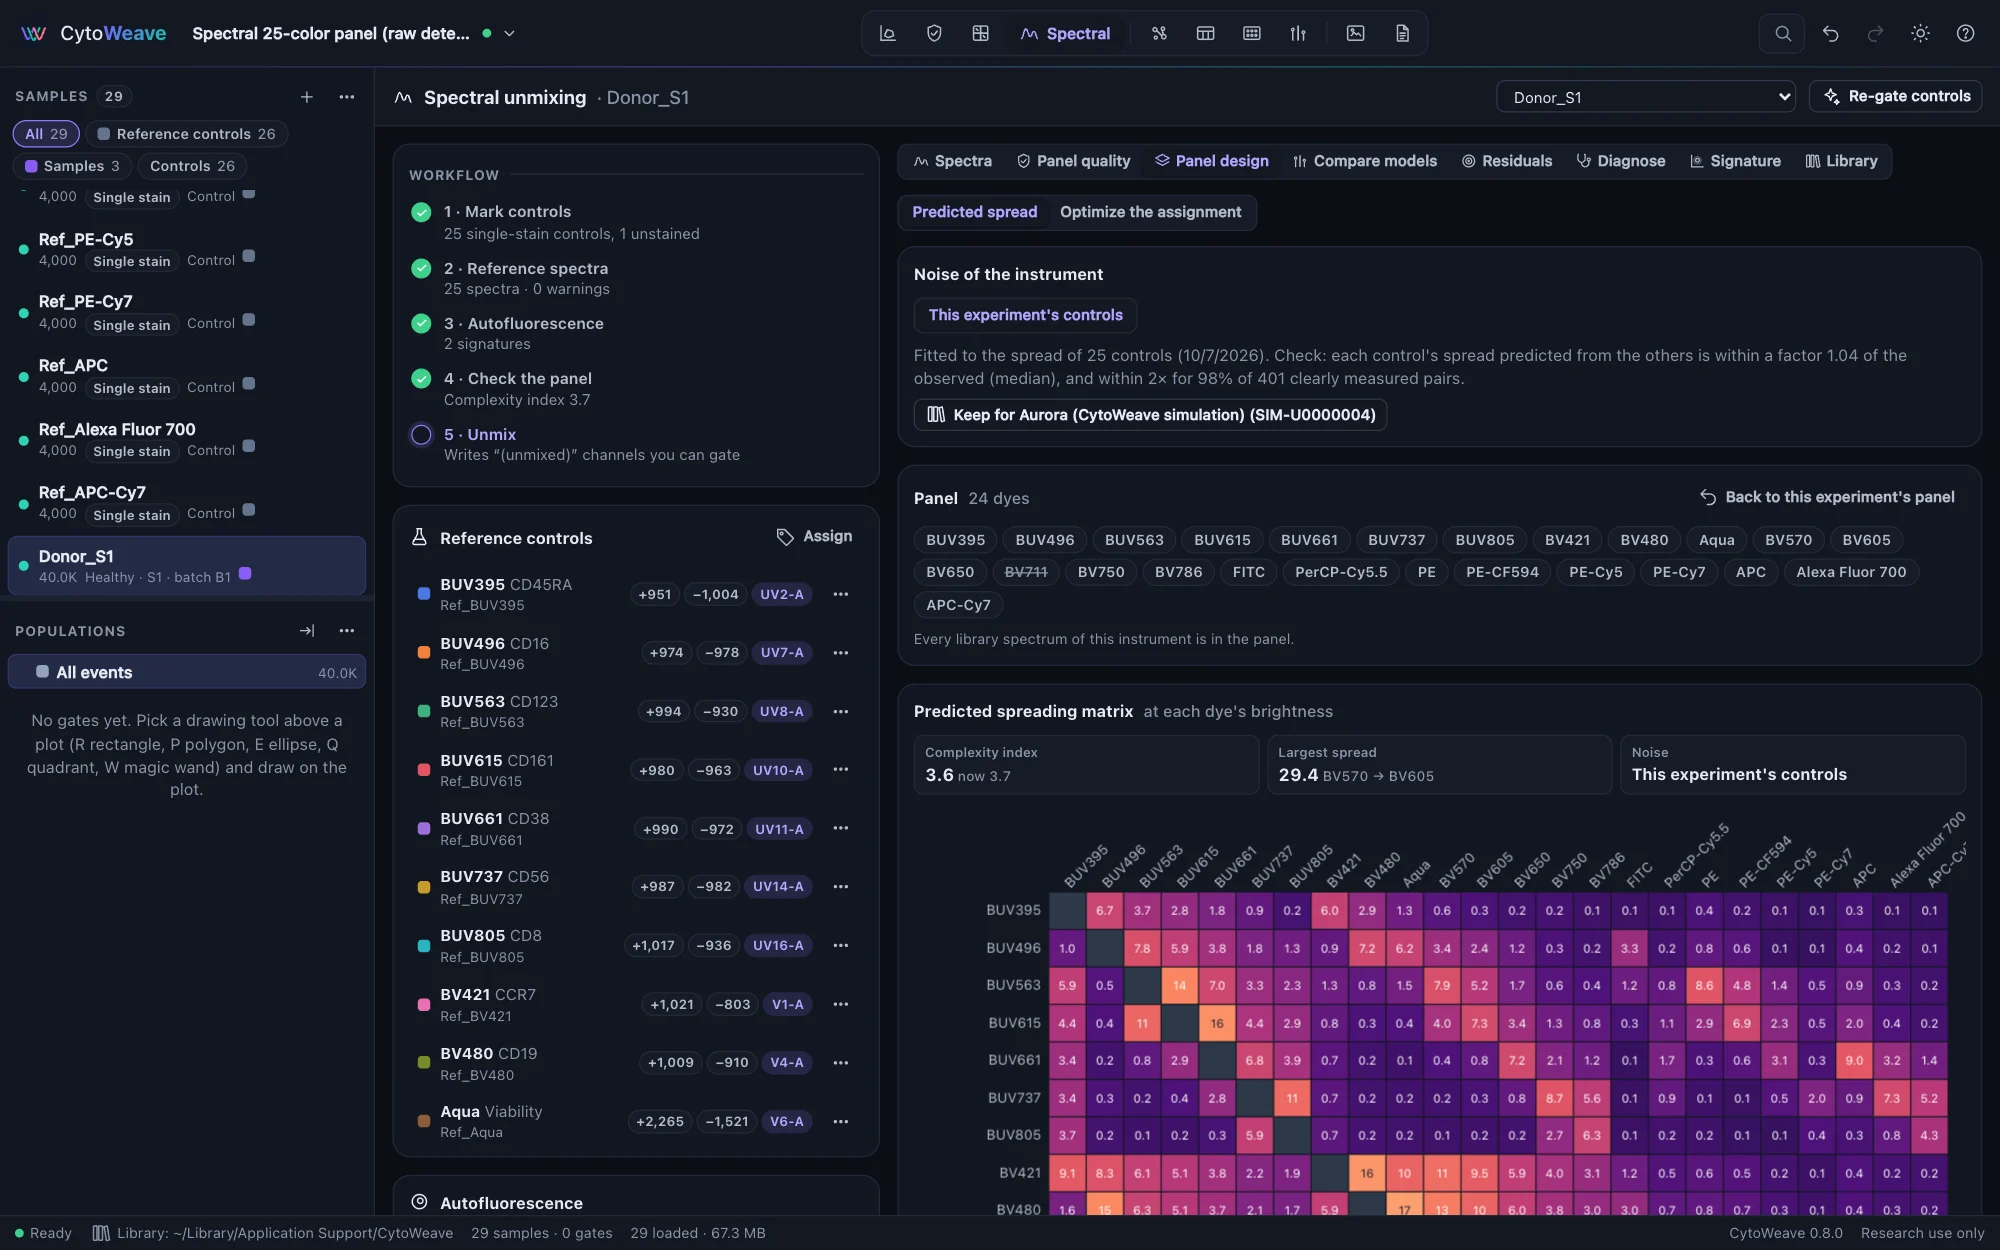Click Assign in Reference controls
Image resolution: width=2000 pixels, height=1250 pixels.
point(815,537)
